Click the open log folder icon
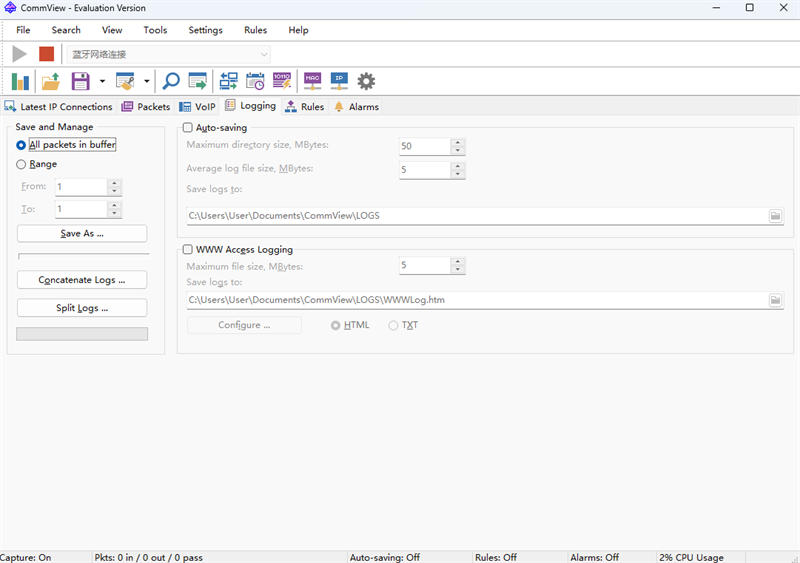This screenshot has height=563, width=800. click(x=51, y=81)
